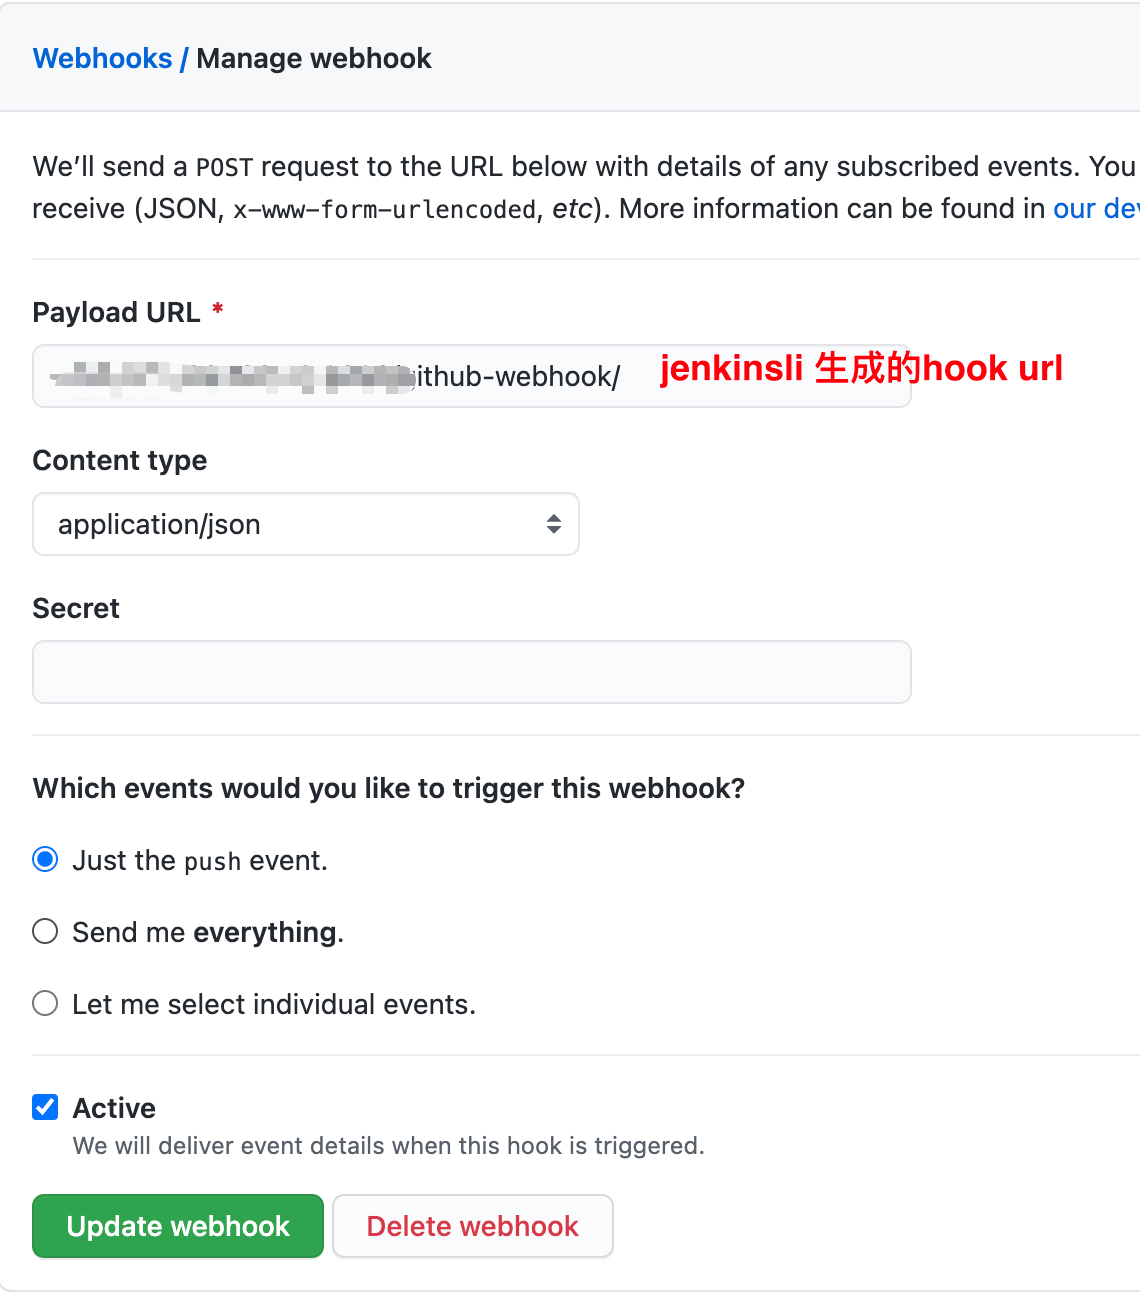Click the 'Content type' label text
This screenshot has width=1140, height=1306.
[120, 461]
